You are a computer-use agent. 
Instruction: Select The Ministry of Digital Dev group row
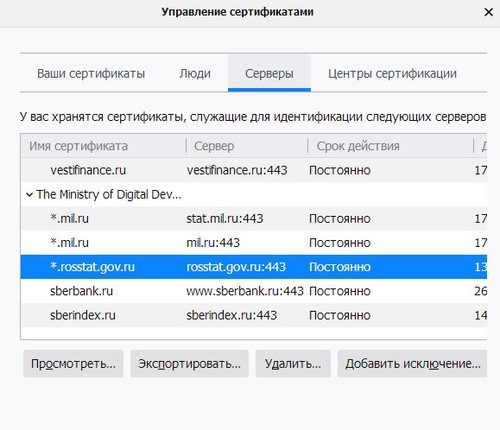(x=254, y=195)
